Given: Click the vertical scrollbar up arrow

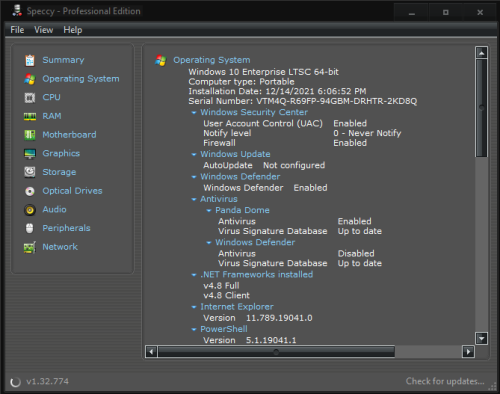Looking at the screenshot, I should (x=482, y=53).
